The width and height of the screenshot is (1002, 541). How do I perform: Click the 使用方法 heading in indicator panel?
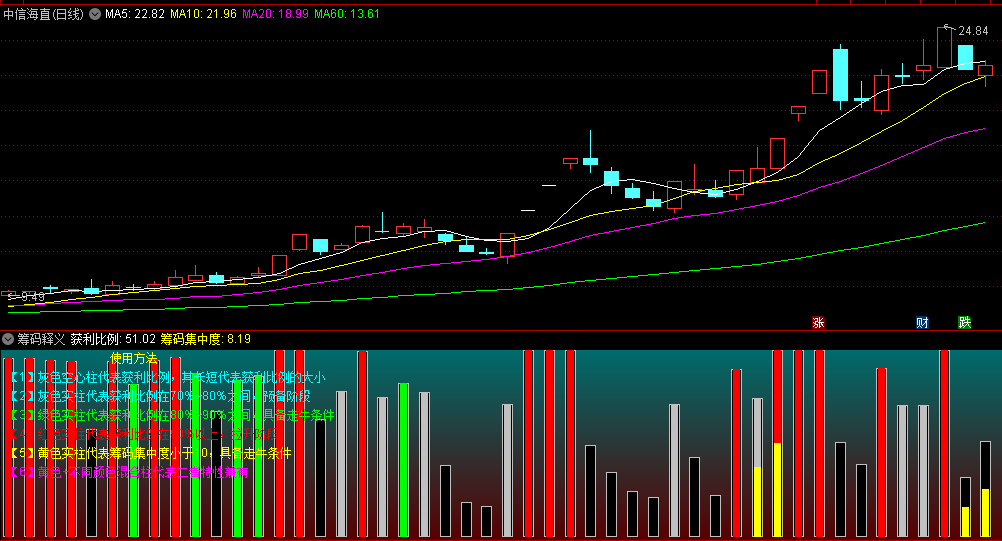(134, 358)
